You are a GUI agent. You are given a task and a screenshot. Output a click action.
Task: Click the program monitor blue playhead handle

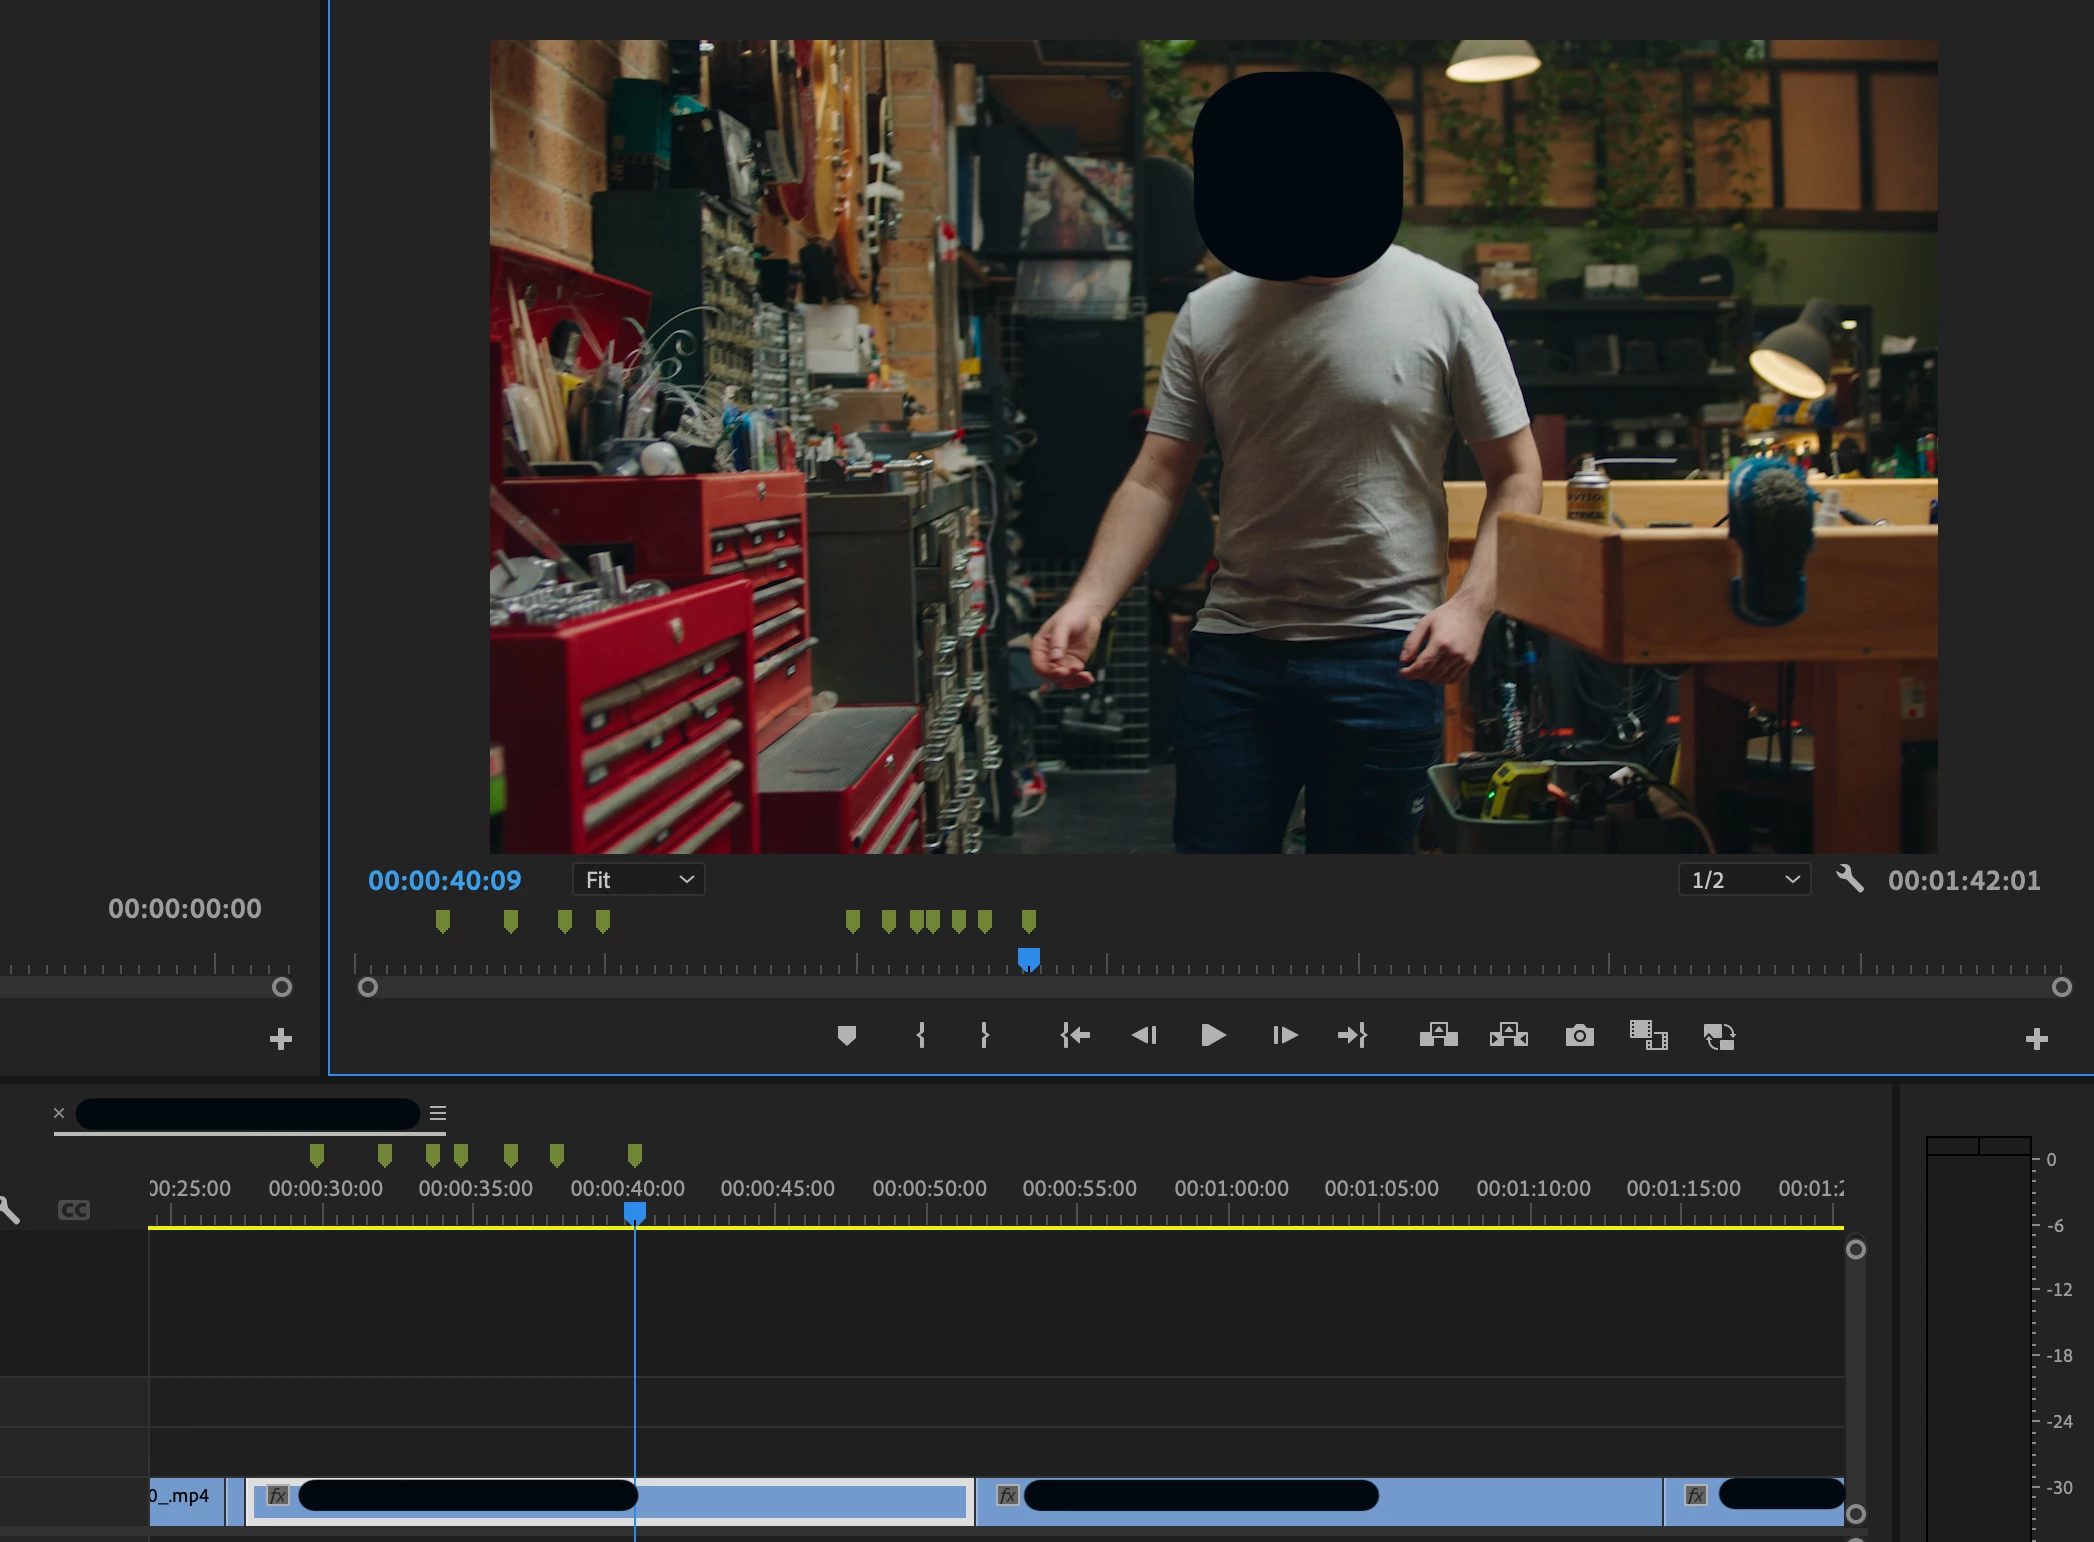[1028, 959]
